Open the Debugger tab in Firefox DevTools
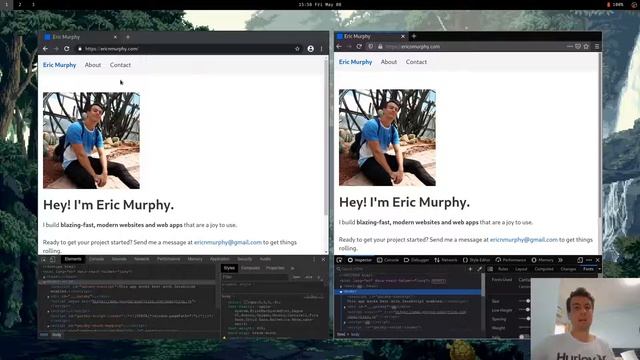Viewport: 640px width, 360px height. [x=416, y=260]
